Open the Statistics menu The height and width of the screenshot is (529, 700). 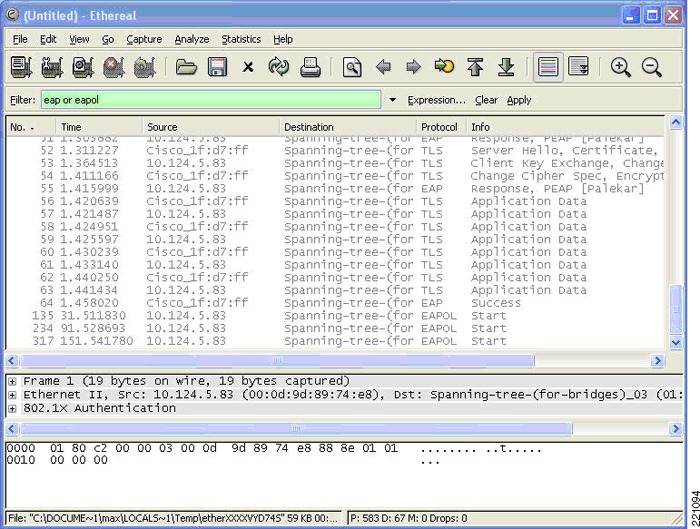pyautogui.click(x=241, y=39)
